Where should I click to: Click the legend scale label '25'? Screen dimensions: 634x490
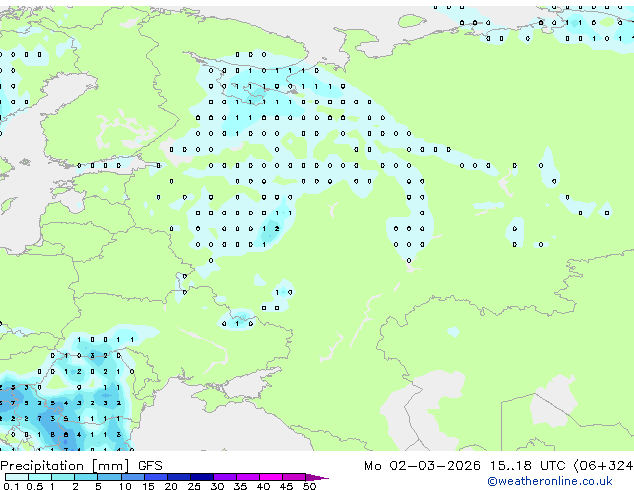coord(194,486)
